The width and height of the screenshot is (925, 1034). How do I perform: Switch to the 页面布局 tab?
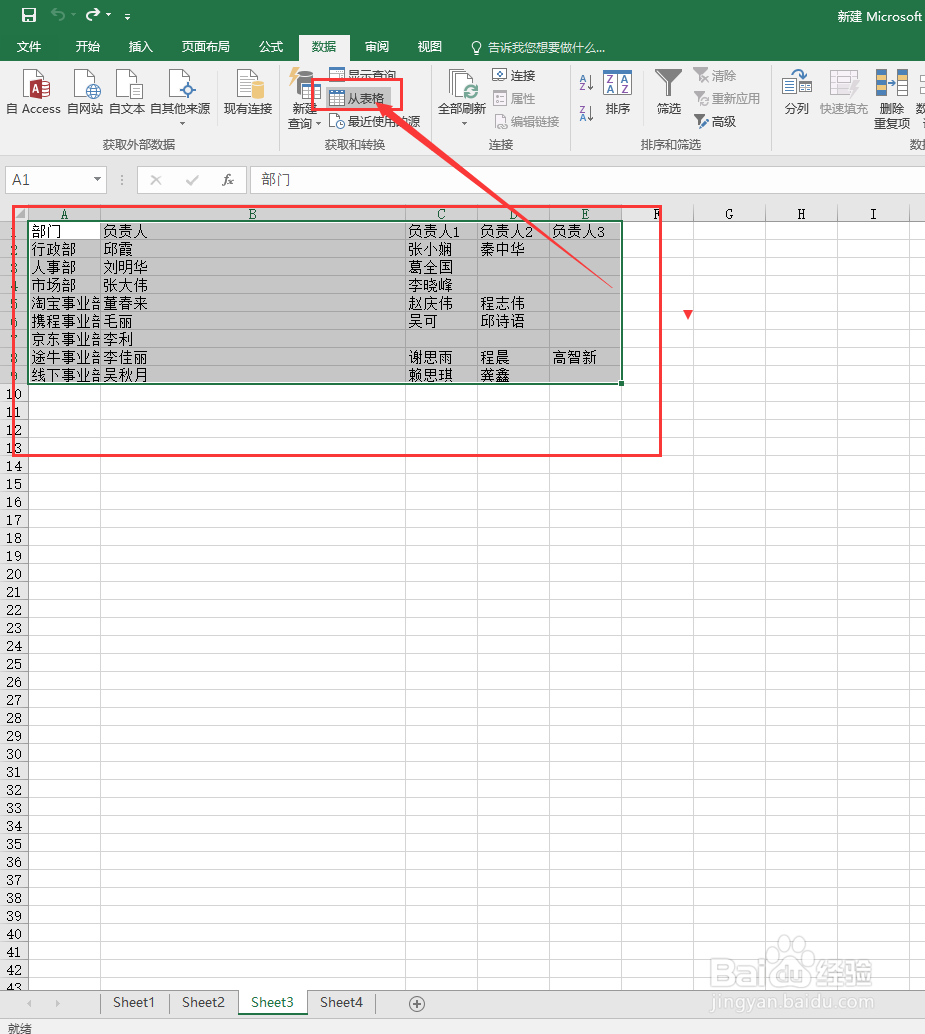tap(206, 47)
